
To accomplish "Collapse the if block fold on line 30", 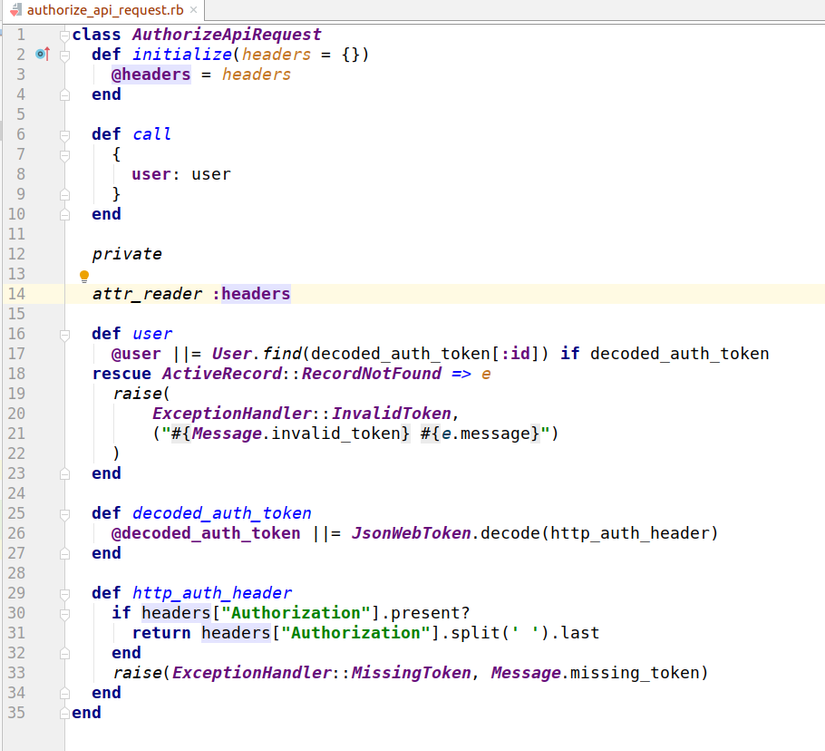I will pos(65,614).
